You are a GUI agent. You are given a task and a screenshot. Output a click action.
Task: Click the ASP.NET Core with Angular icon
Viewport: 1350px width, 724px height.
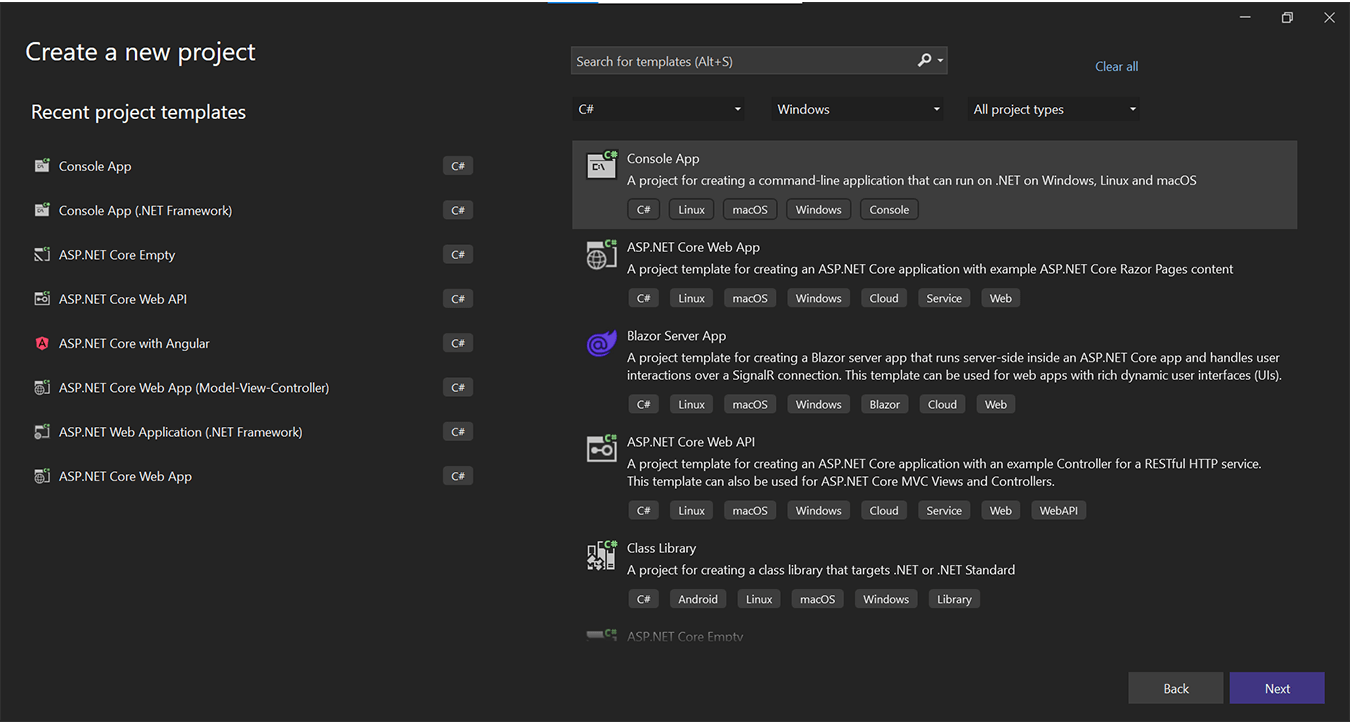pos(42,343)
